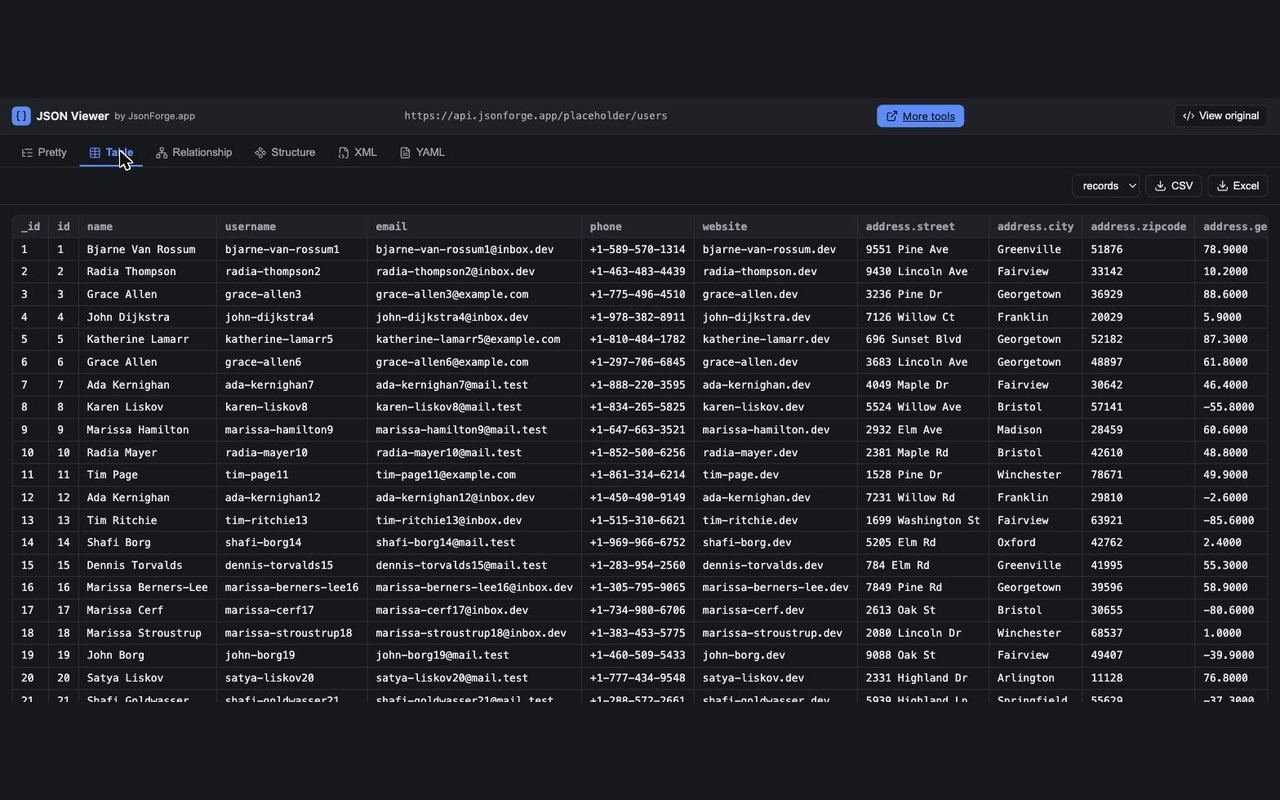Viewport: 1280px width, 800px height.
Task: Click the Karen Liskov name cell
Action: pos(147,407)
